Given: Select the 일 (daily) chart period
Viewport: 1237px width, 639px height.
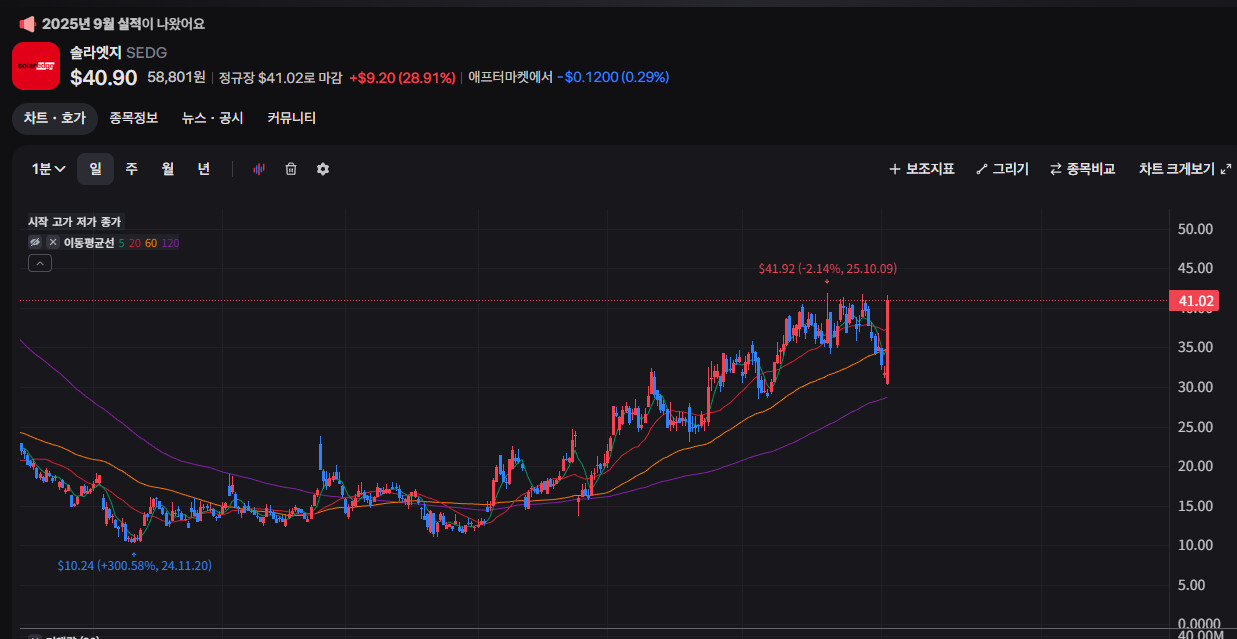Looking at the screenshot, I should 95,169.
